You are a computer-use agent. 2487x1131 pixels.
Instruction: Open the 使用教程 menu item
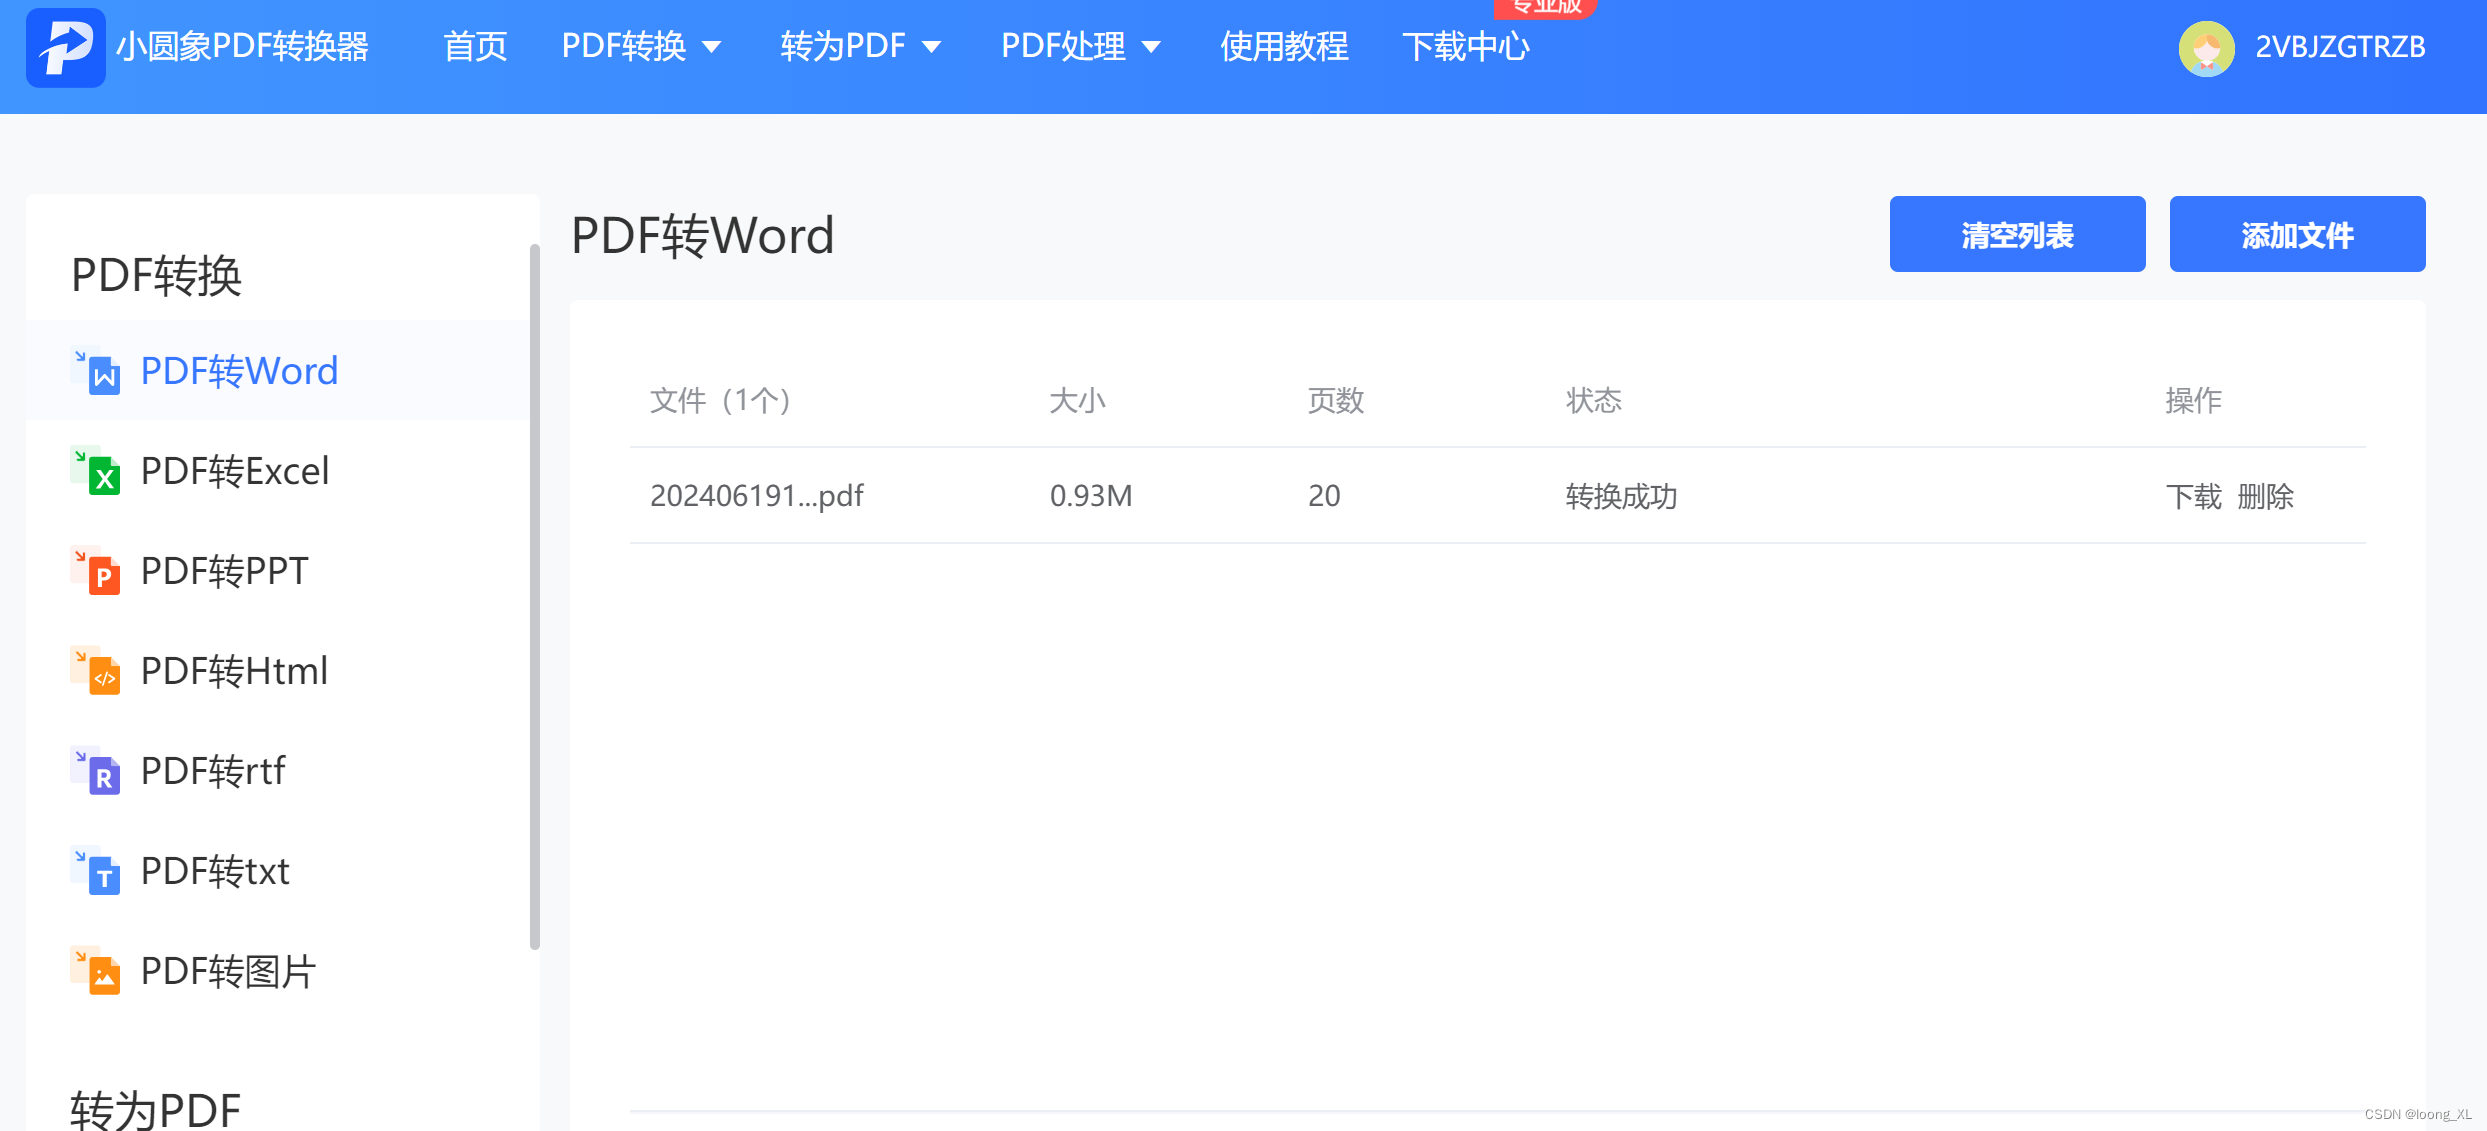pos(1284,47)
